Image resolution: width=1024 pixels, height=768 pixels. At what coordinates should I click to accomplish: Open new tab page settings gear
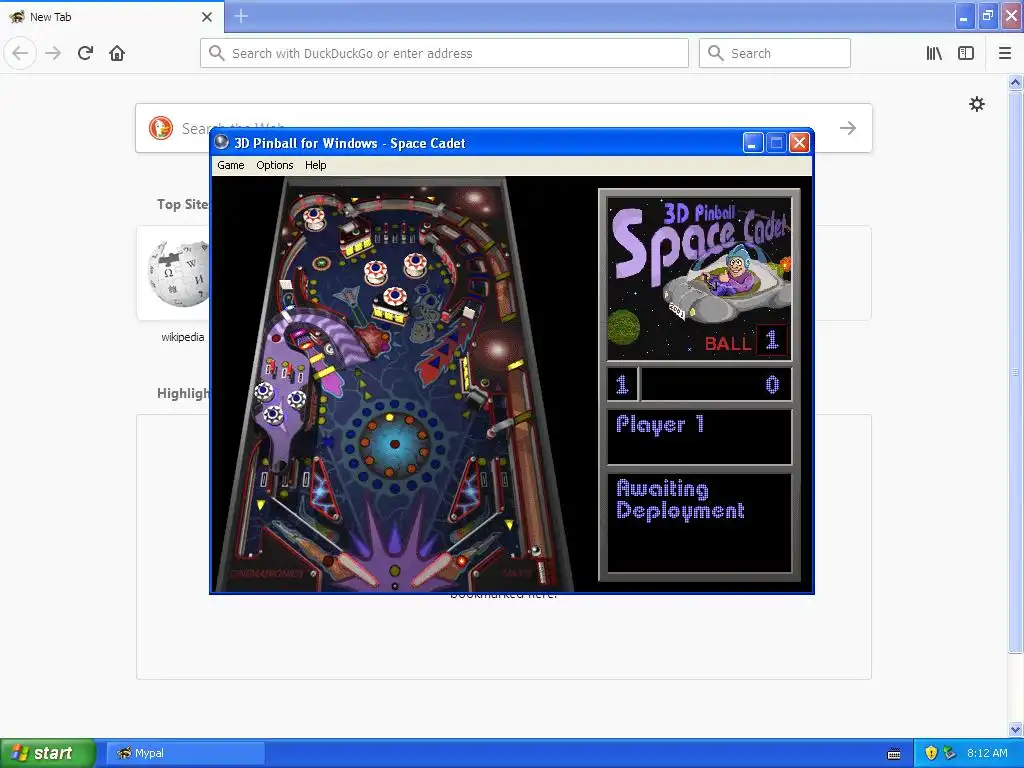[x=976, y=104]
